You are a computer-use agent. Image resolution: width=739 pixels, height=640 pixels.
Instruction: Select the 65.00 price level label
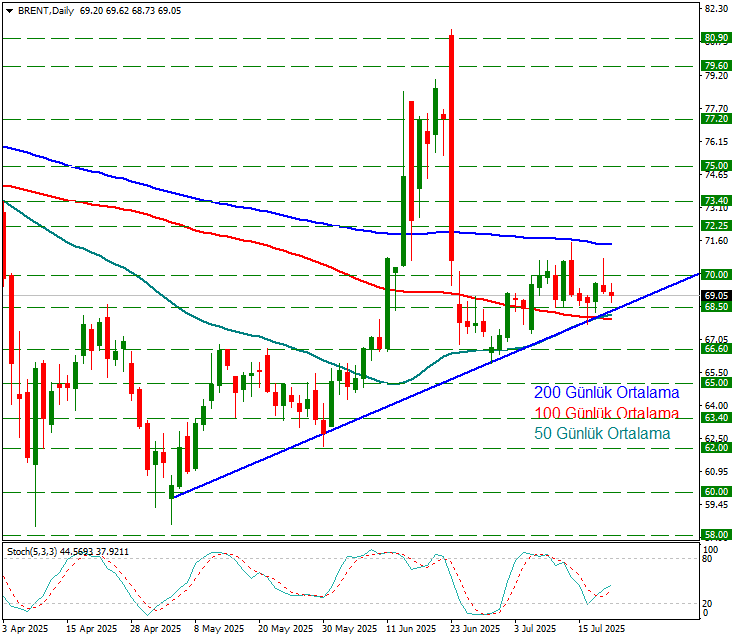tap(716, 383)
